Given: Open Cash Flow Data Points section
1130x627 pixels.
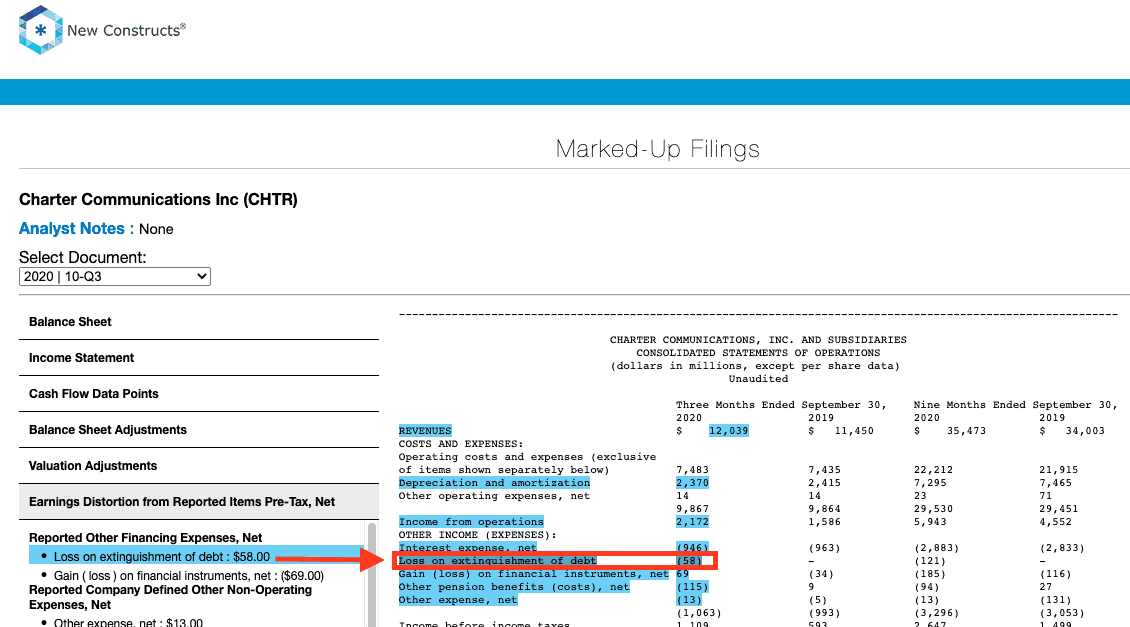Looking at the screenshot, I should 199,394.
